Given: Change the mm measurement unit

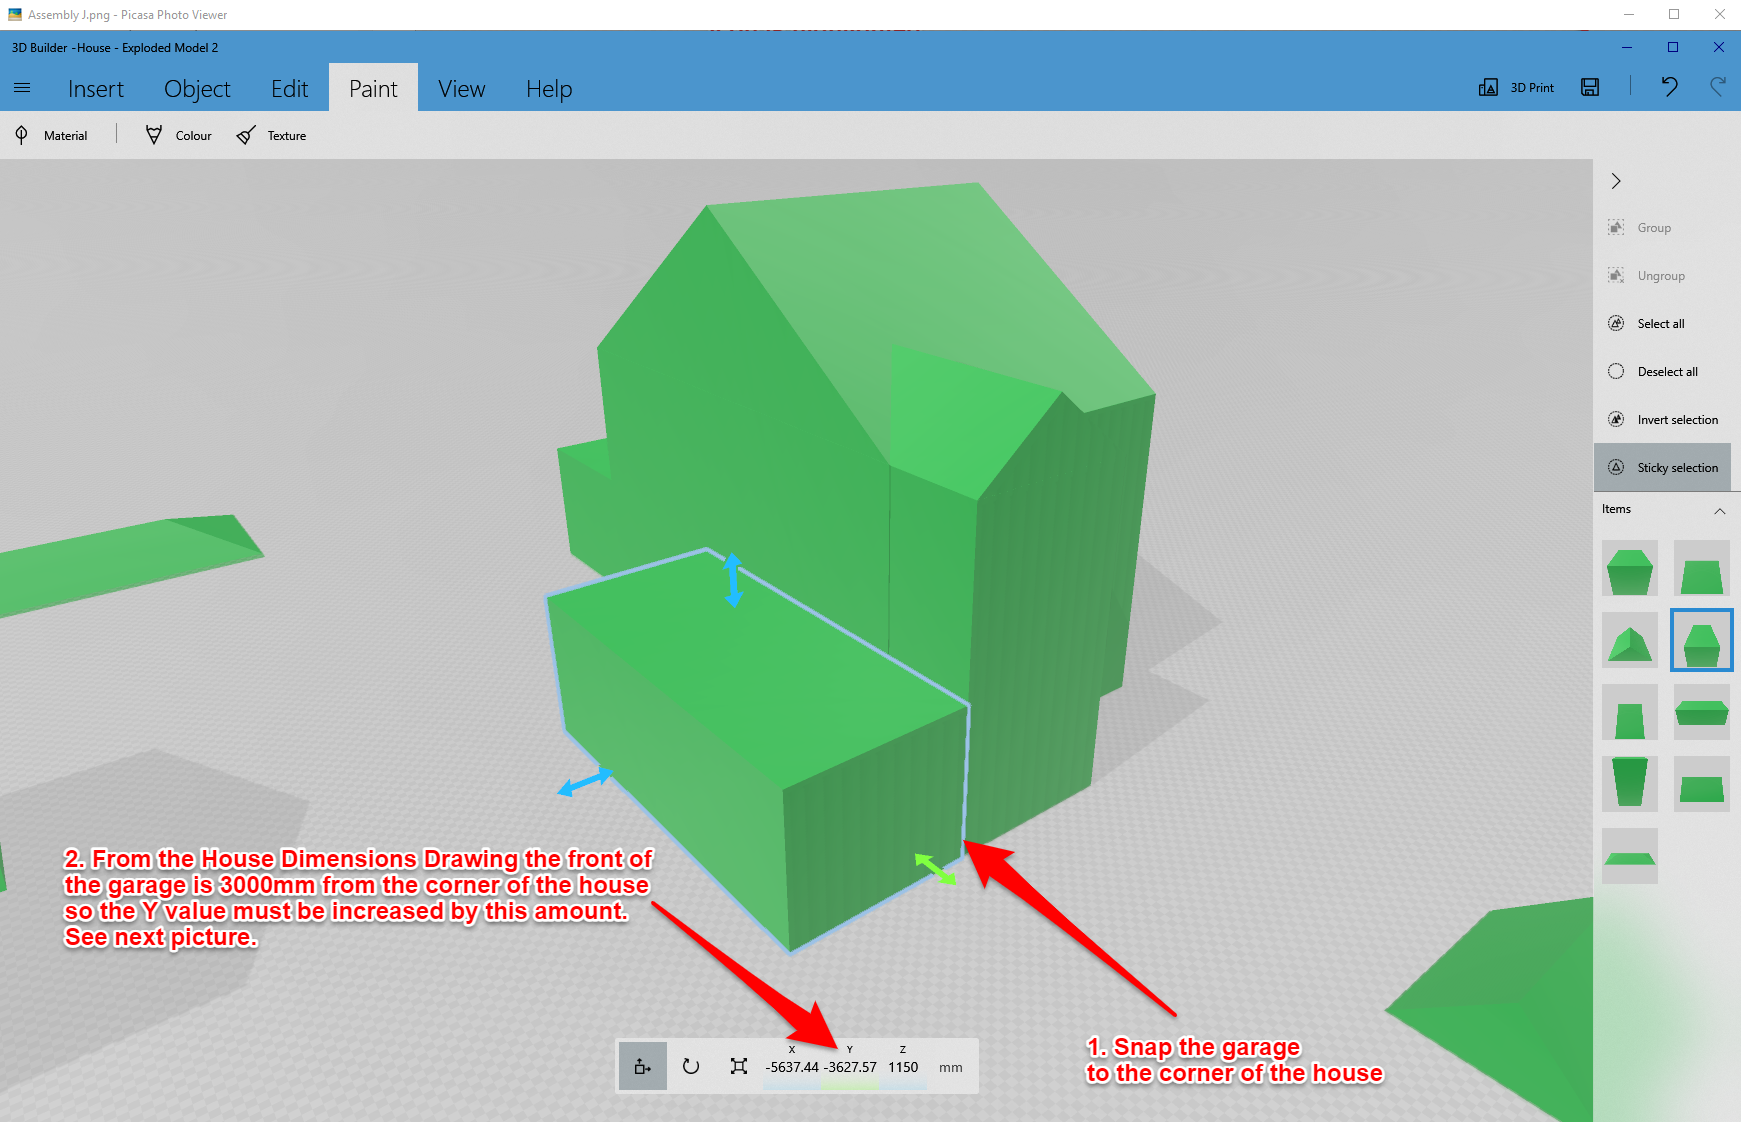Looking at the screenshot, I should pos(951,1068).
